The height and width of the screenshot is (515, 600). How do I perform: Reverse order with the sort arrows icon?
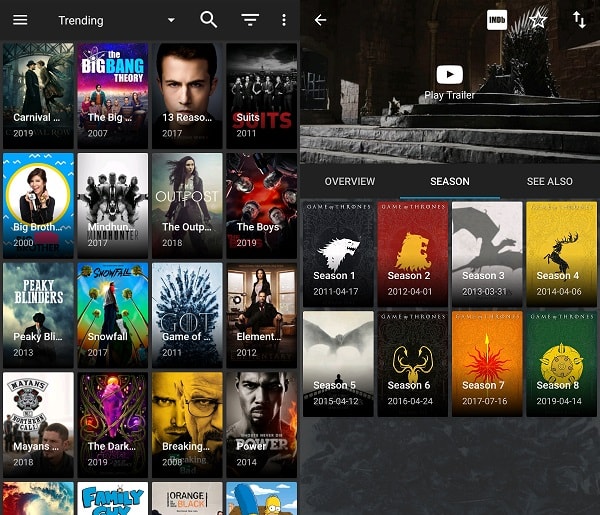tap(579, 20)
